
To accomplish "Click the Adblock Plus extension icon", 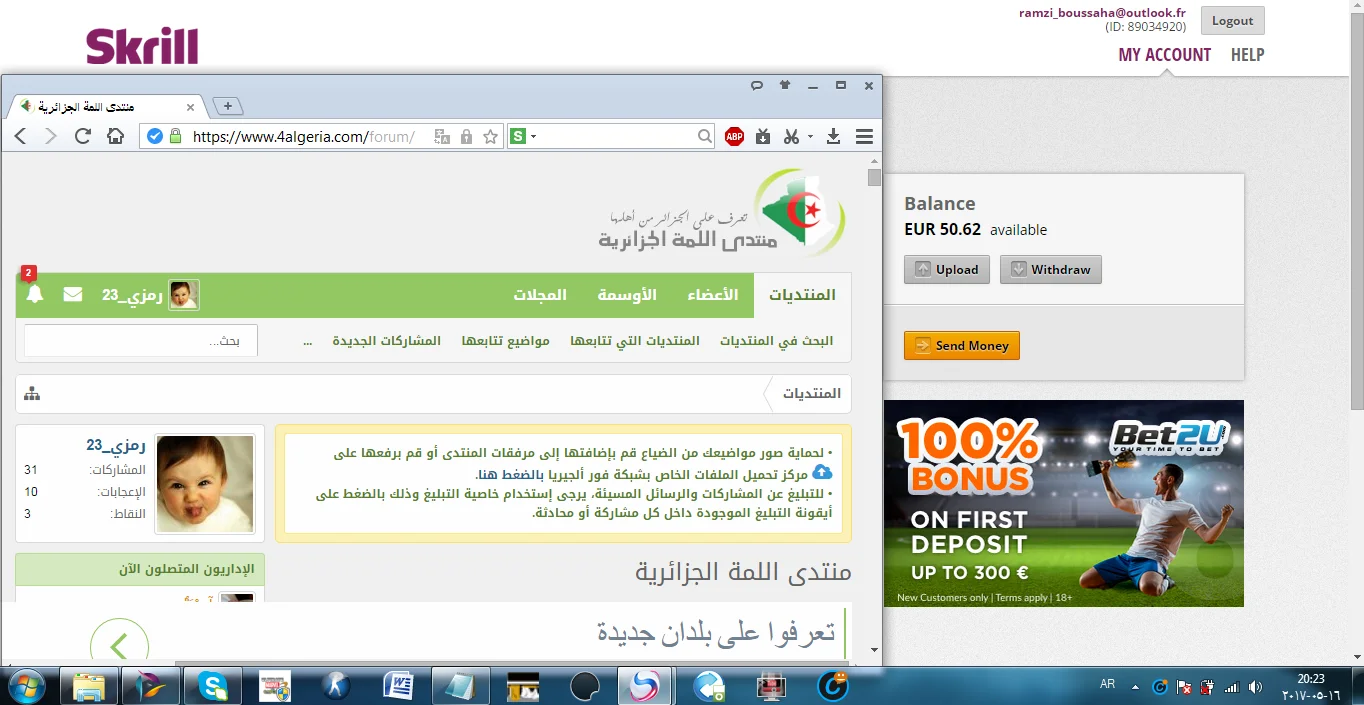I will 735,136.
